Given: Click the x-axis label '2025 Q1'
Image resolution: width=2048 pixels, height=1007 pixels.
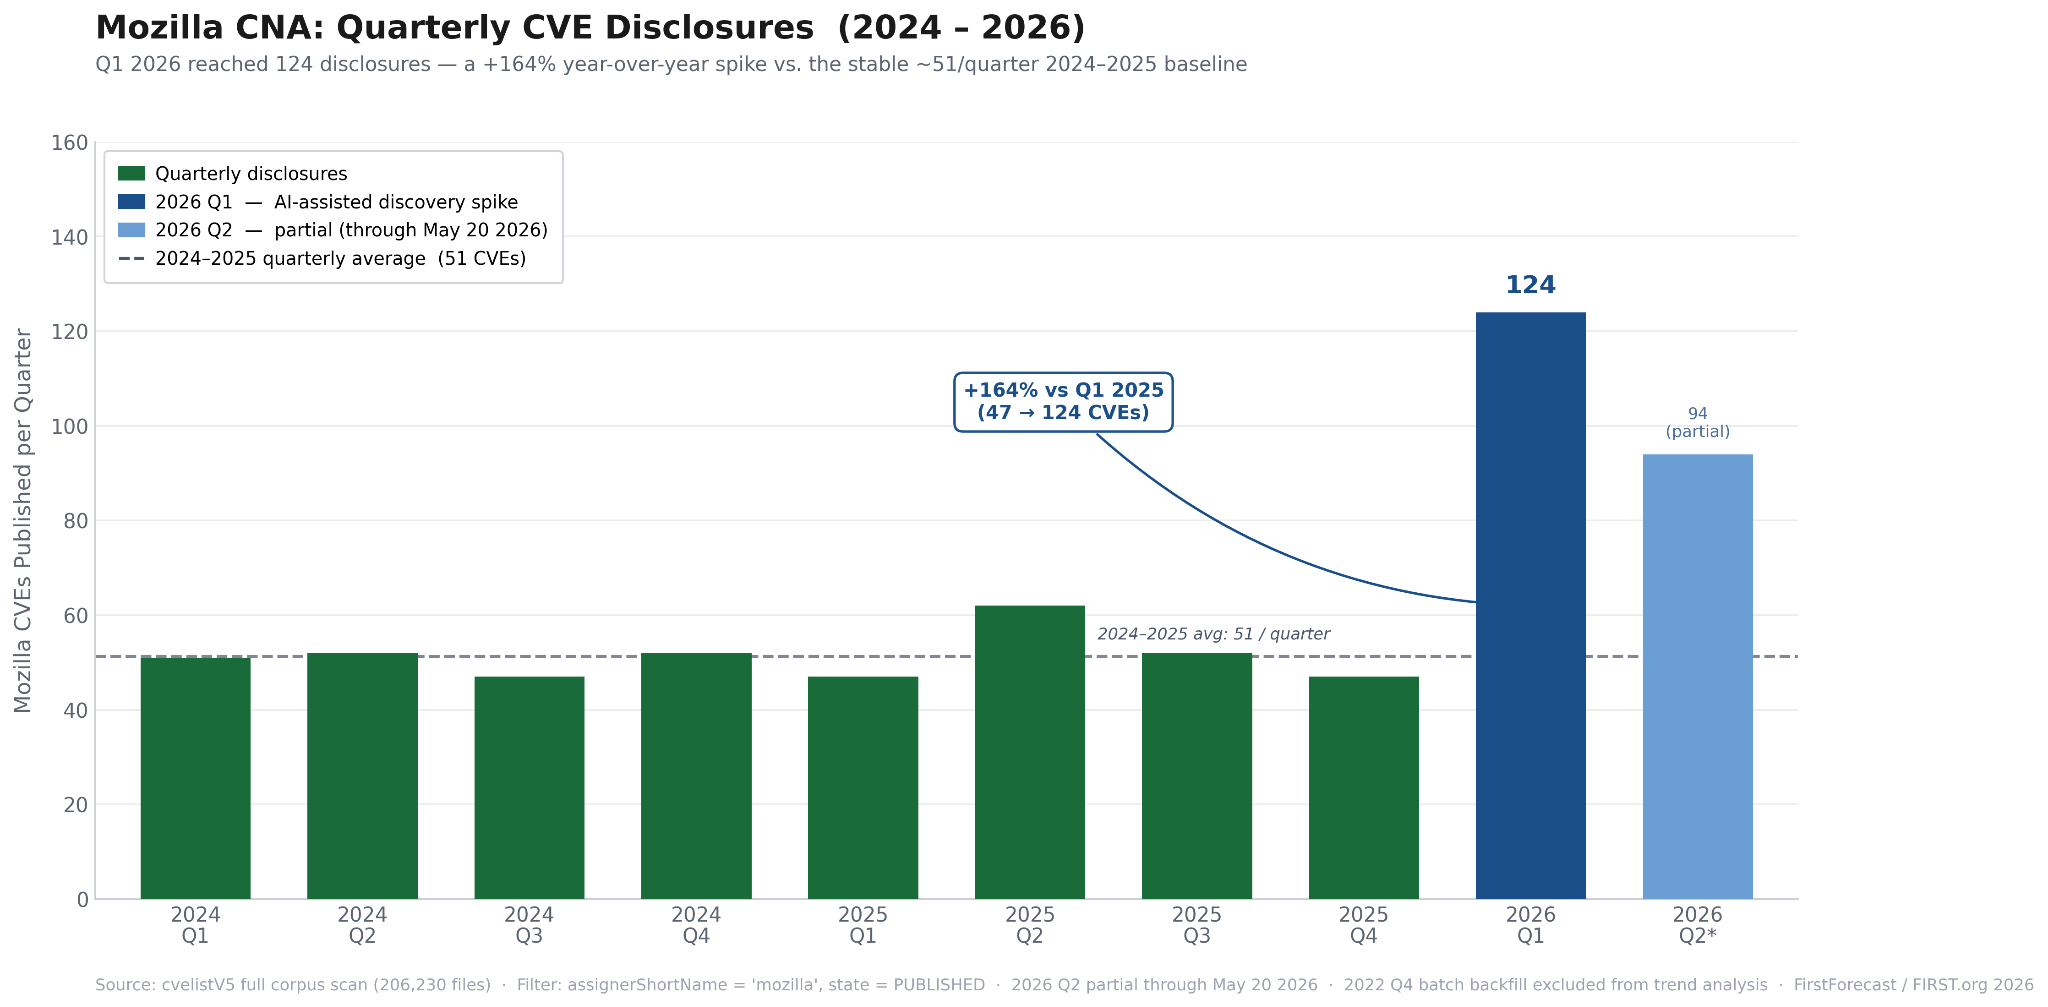Looking at the screenshot, I should (863, 925).
